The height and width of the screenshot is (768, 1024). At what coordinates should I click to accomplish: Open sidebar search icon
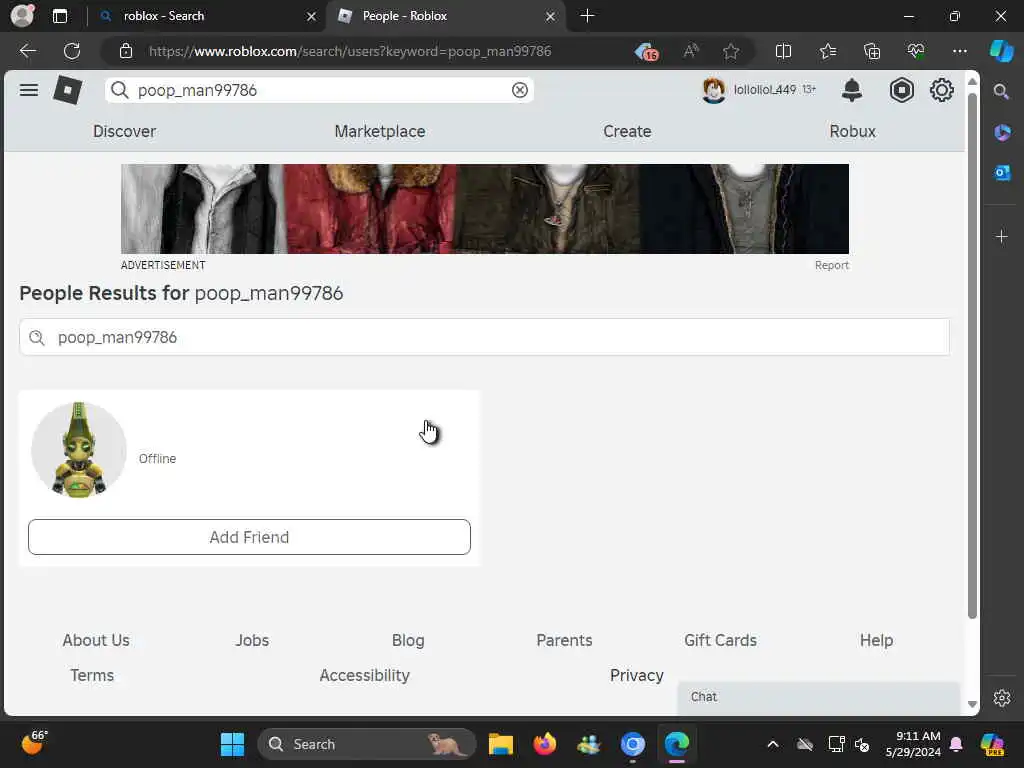tap(1001, 91)
